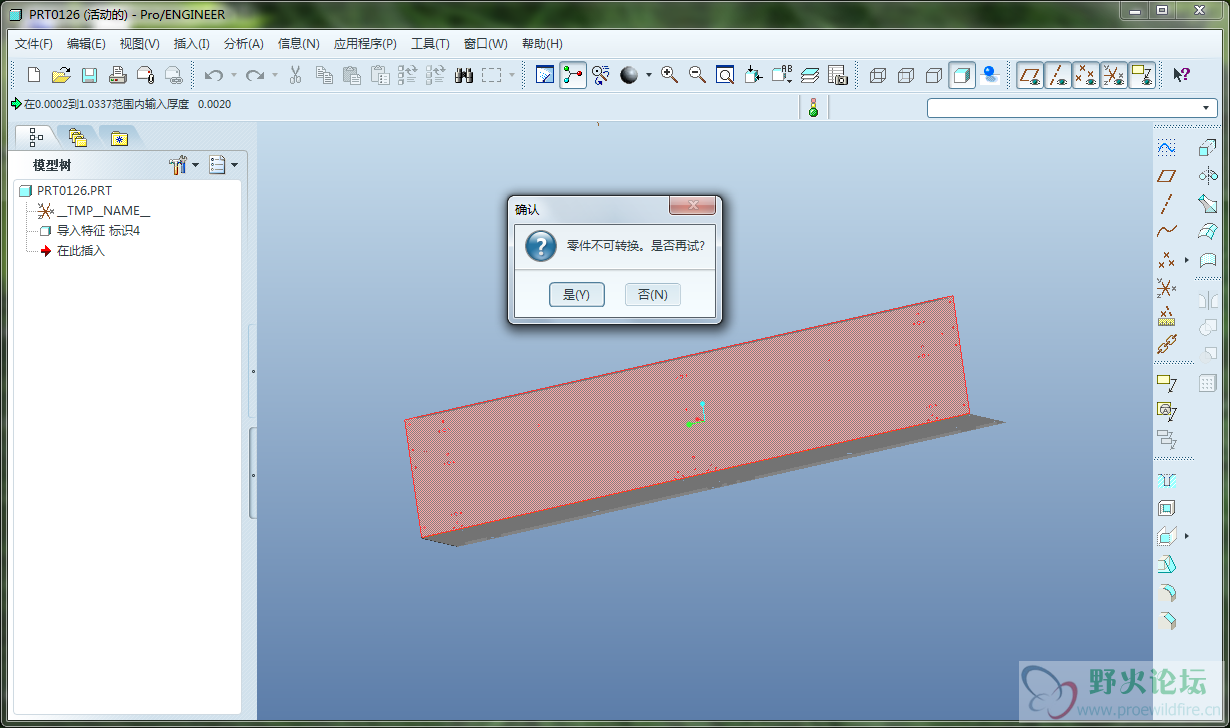Image resolution: width=1230 pixels, height=728 pixels.
Task: Select the datum axis tool in the right toolbar
Action: (x=1166, y=205)
